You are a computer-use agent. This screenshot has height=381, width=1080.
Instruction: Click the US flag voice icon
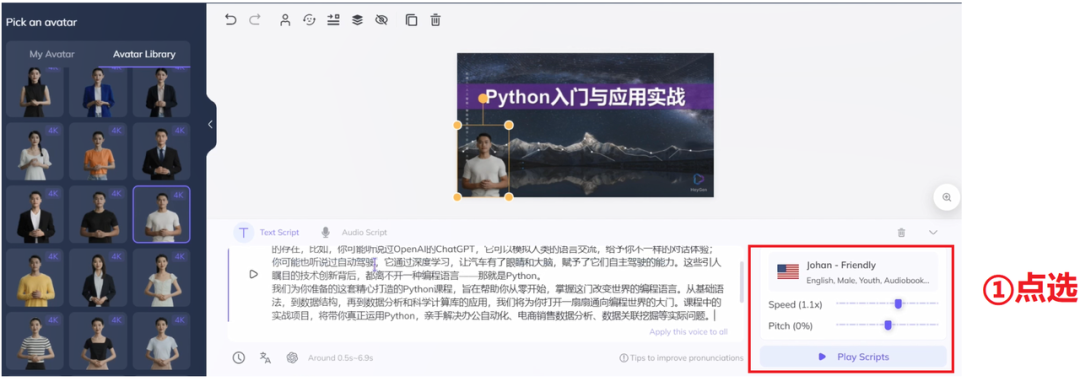click(788, 271)
